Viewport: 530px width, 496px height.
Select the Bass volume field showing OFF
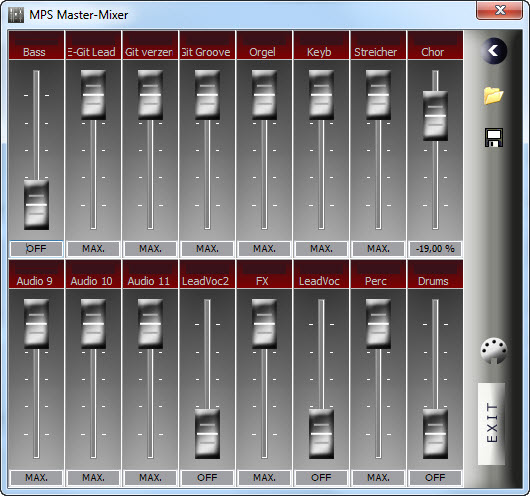36,249
